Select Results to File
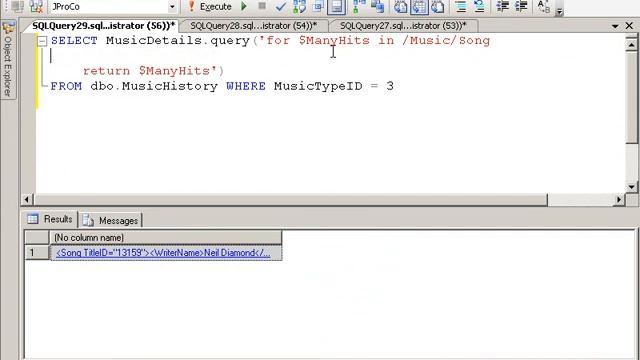Viewport: 640px width, 360px height. tap(438, 7)
